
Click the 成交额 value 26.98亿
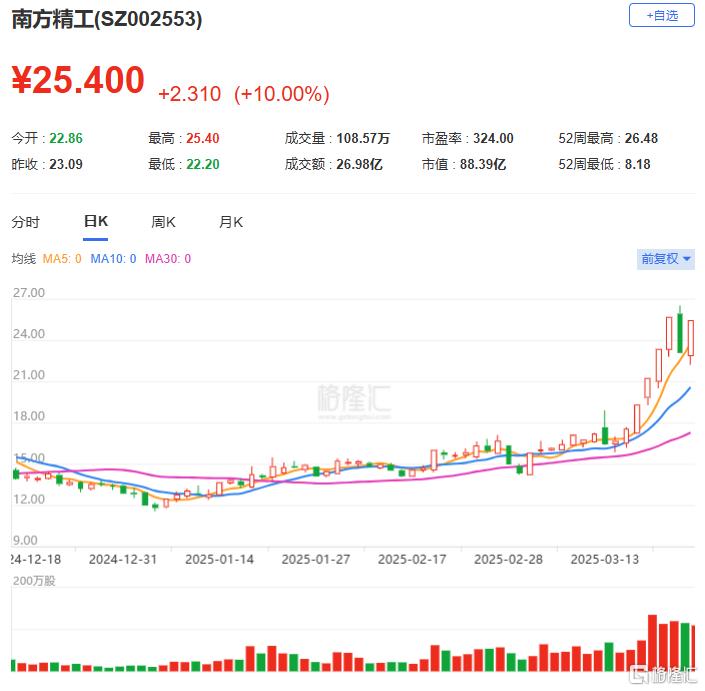[x=359, y=164]
